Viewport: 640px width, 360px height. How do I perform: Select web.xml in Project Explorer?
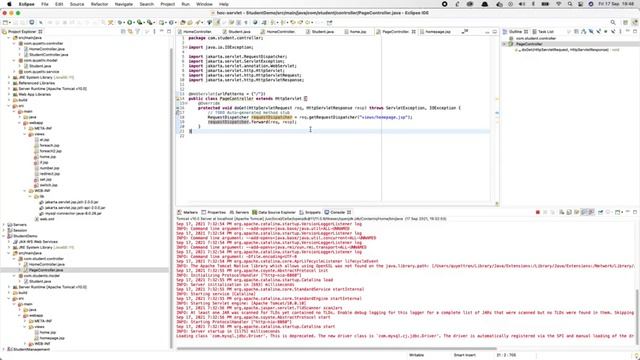pyautogui.click(x=47, y=219)
